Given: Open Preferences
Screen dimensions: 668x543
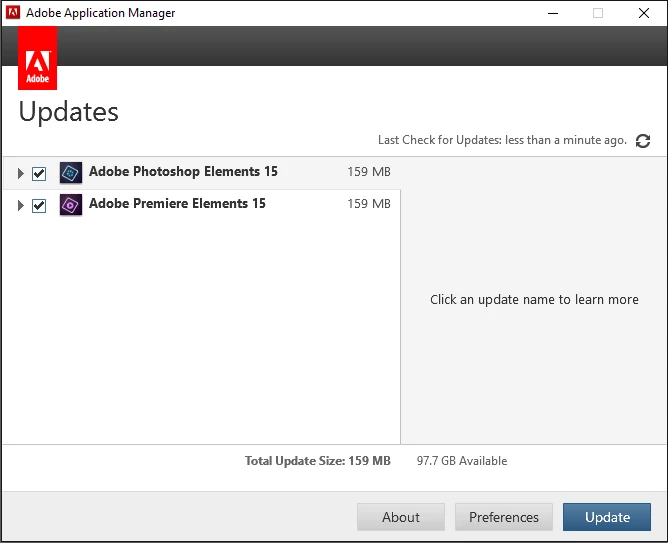Looking at the screenshot, I should tap(504, 517).
